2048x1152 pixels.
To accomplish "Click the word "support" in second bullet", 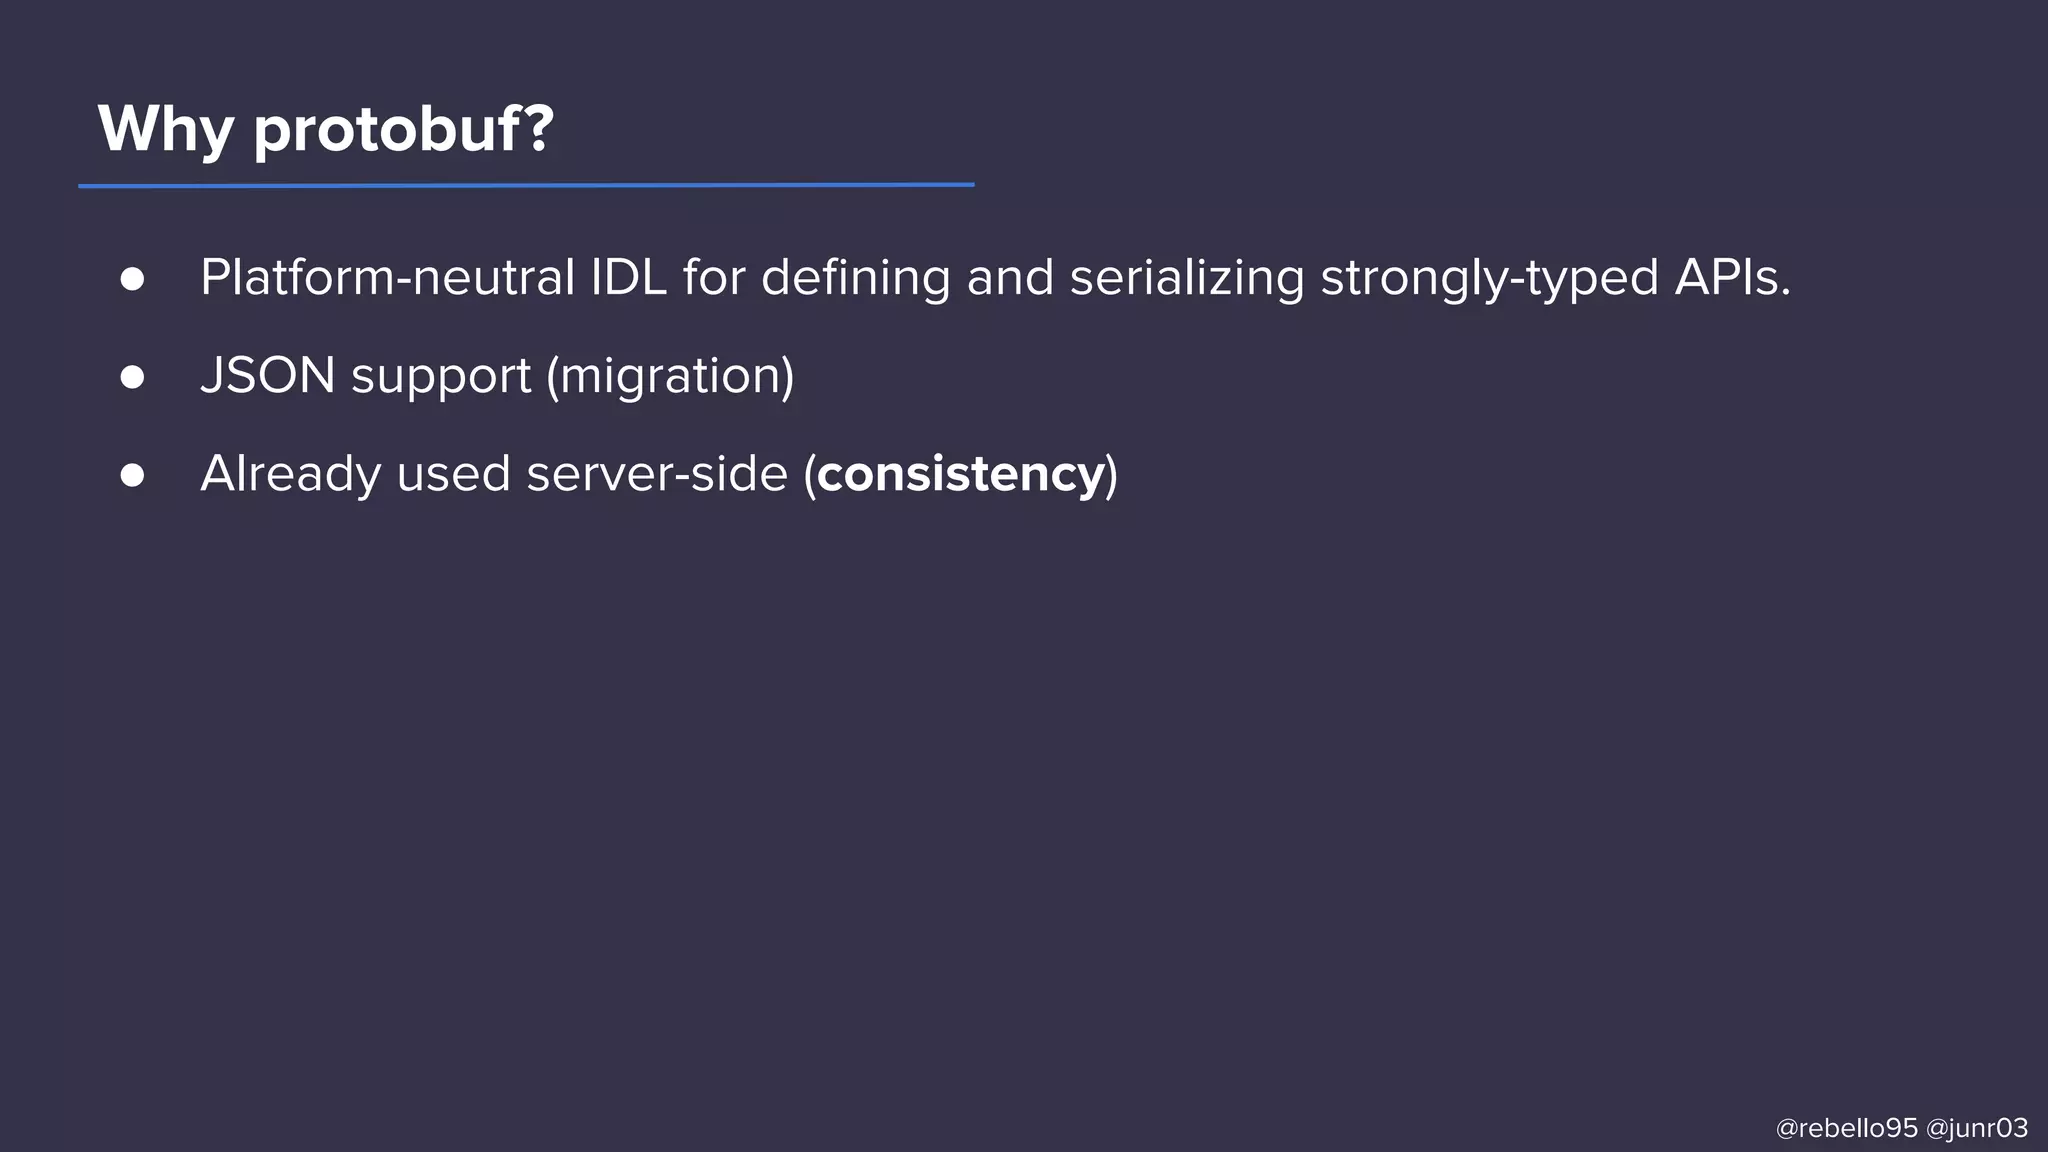I will click(441, 378).
